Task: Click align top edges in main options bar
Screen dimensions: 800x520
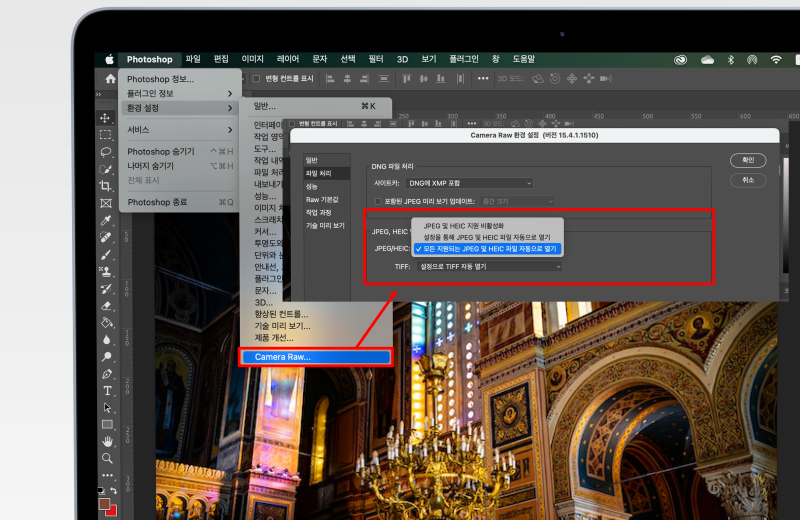Action: 407,79
